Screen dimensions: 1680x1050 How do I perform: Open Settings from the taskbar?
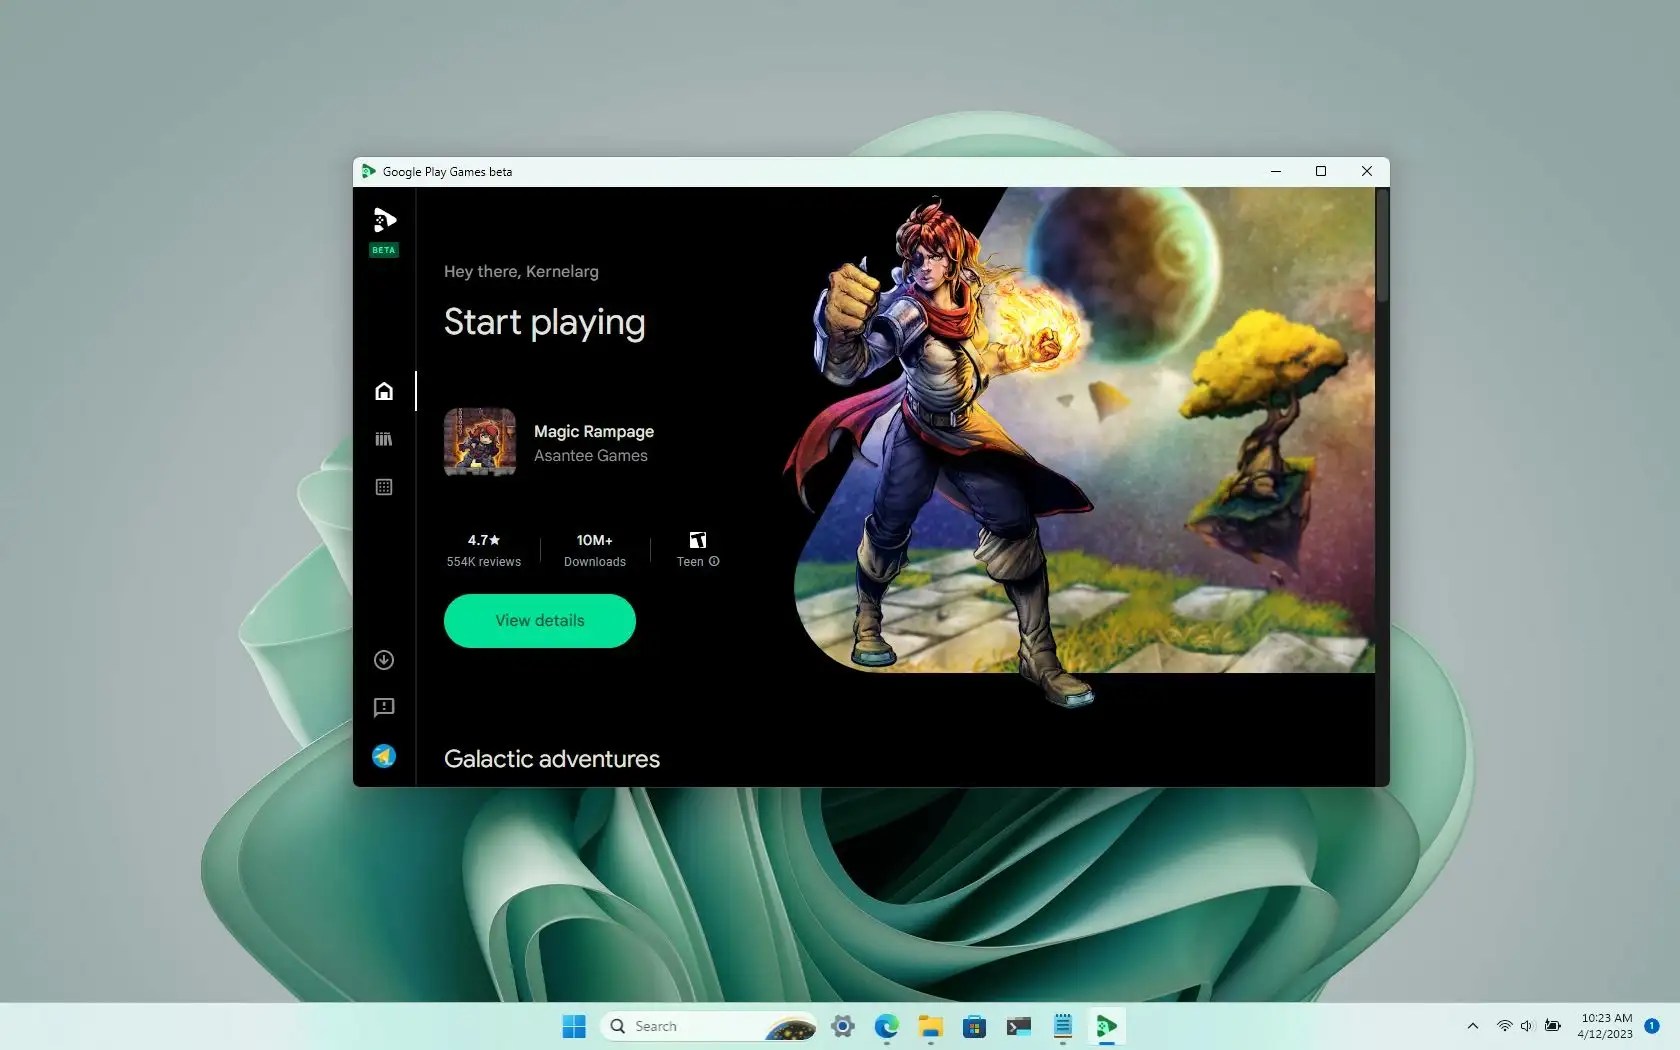(x=841, y=1026)
